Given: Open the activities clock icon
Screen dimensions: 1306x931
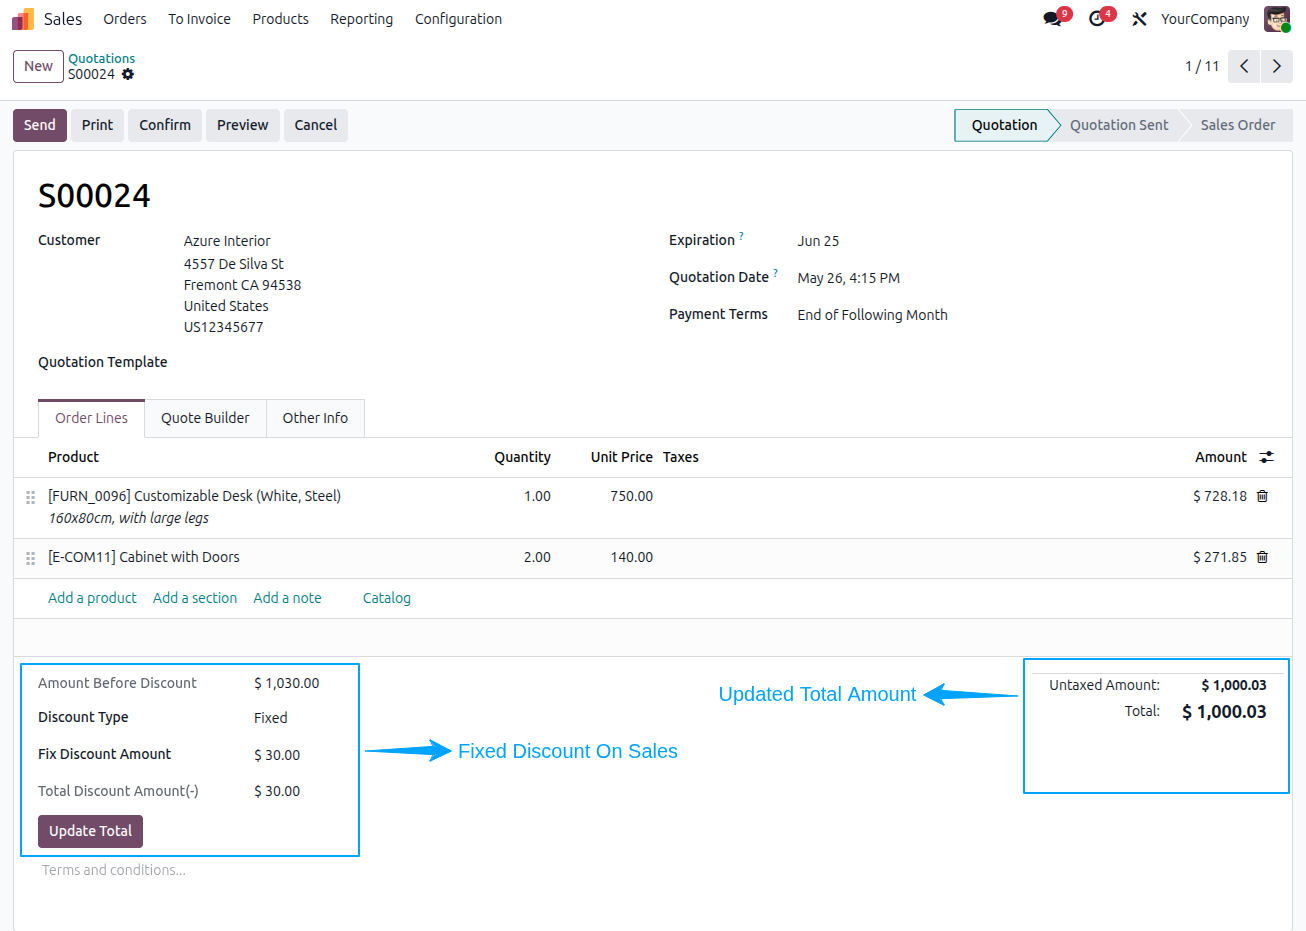Looking at the screenshot, I should tap(1097, 19).
